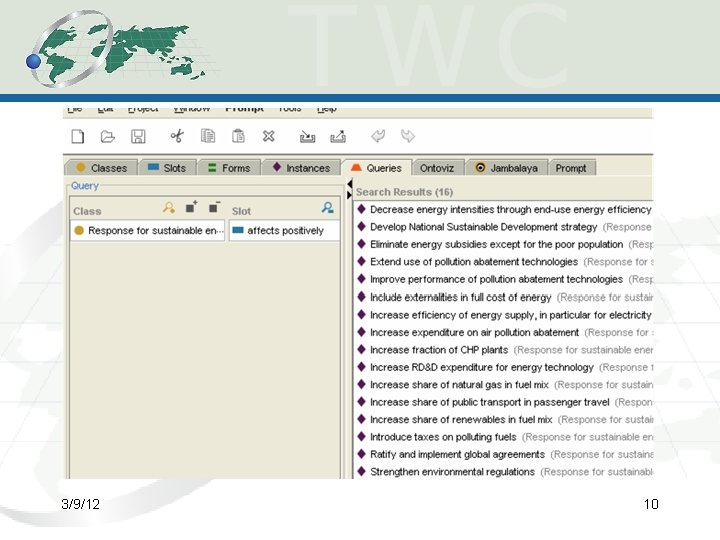Click the Save Project floppy icon
This screenshot has height=540, width=720.
[x=138, y=136]
